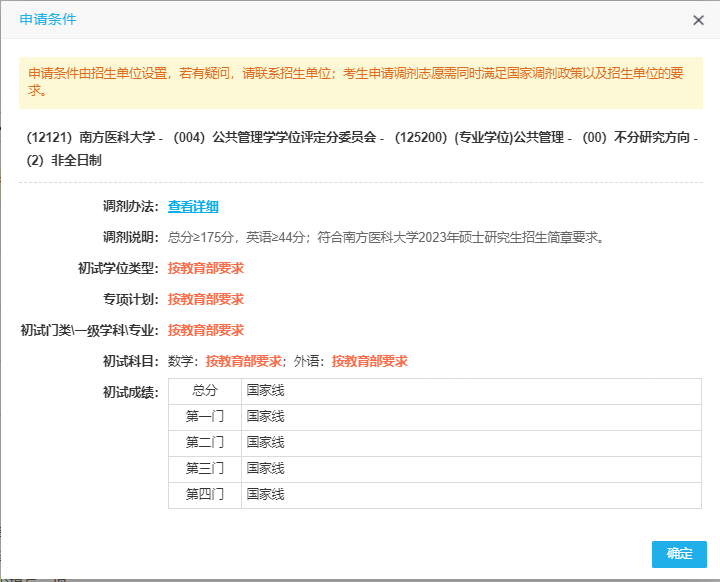The image size is (720, 582).
Task: Click the 调剂办法 label
Action: 130,207
